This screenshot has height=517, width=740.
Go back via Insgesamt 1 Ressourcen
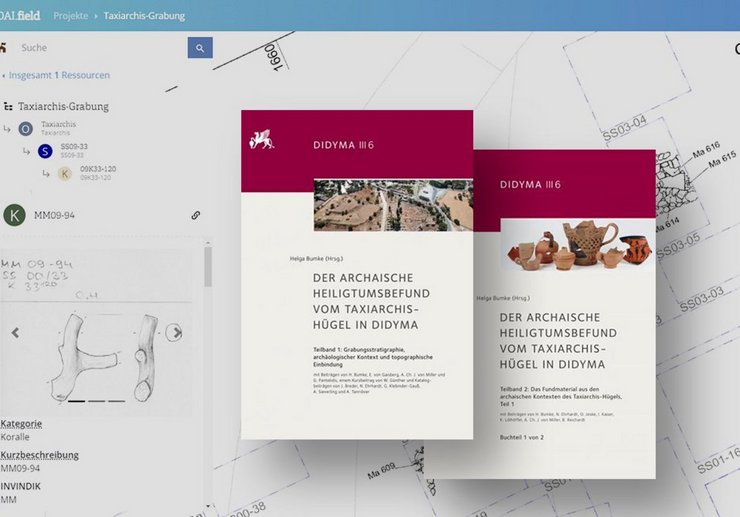(x=57, y=75)
